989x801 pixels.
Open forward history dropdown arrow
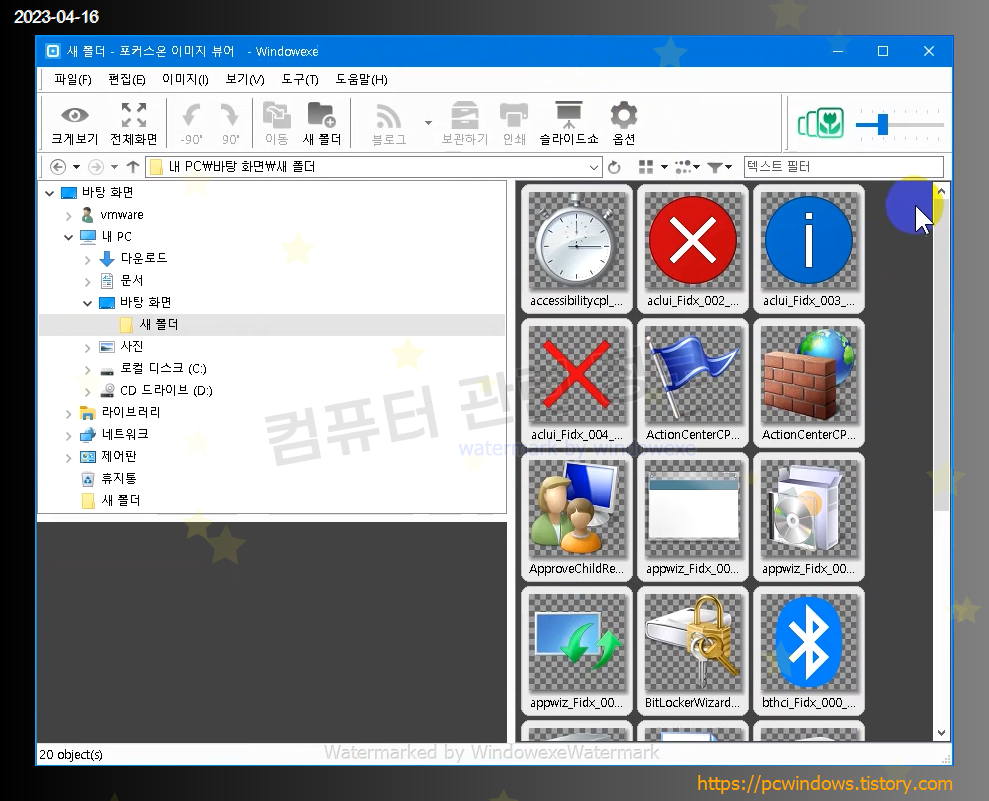114,167
